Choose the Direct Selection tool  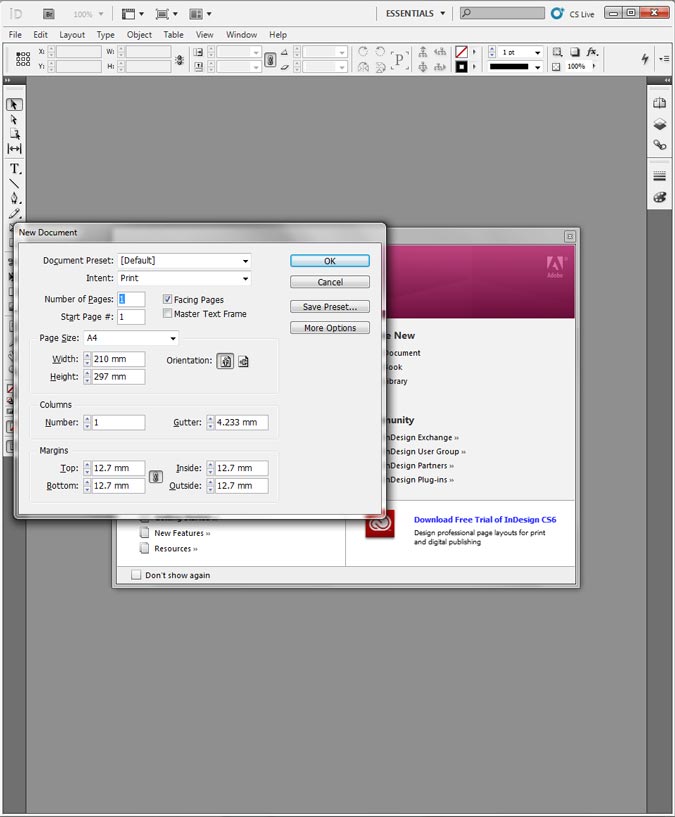pos(15,119)
